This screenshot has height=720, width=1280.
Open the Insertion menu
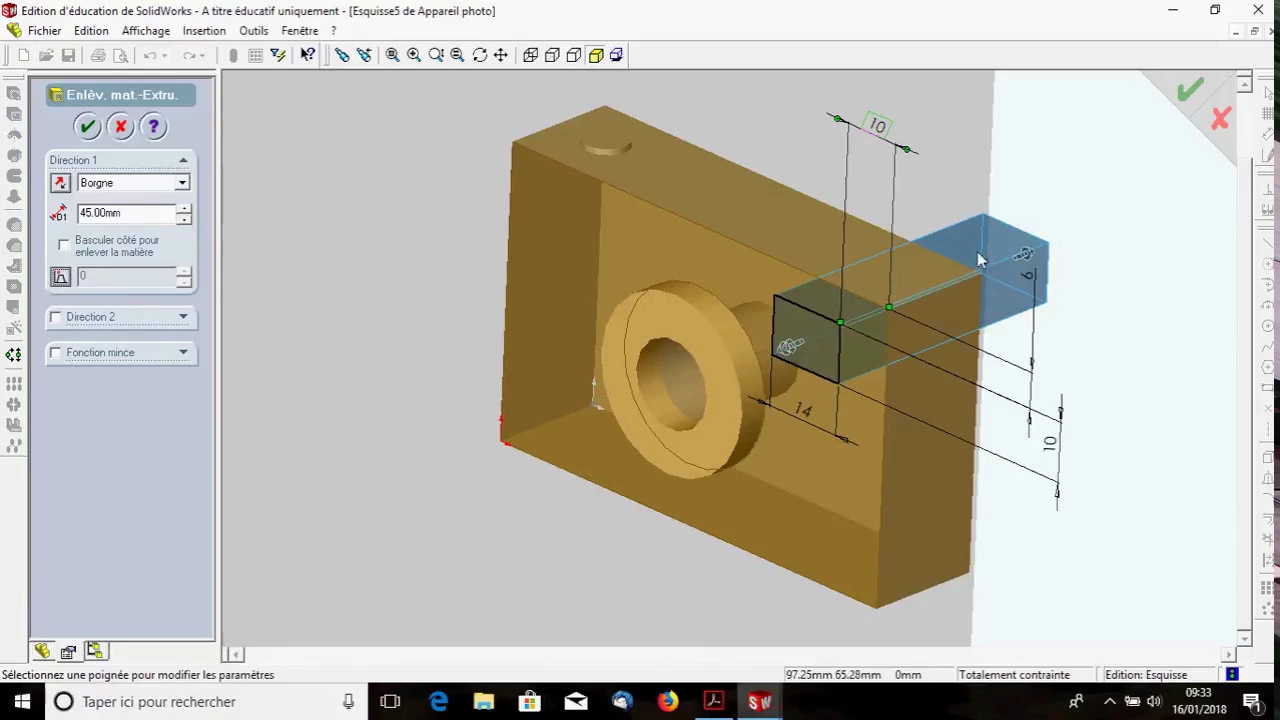point(204,31)
